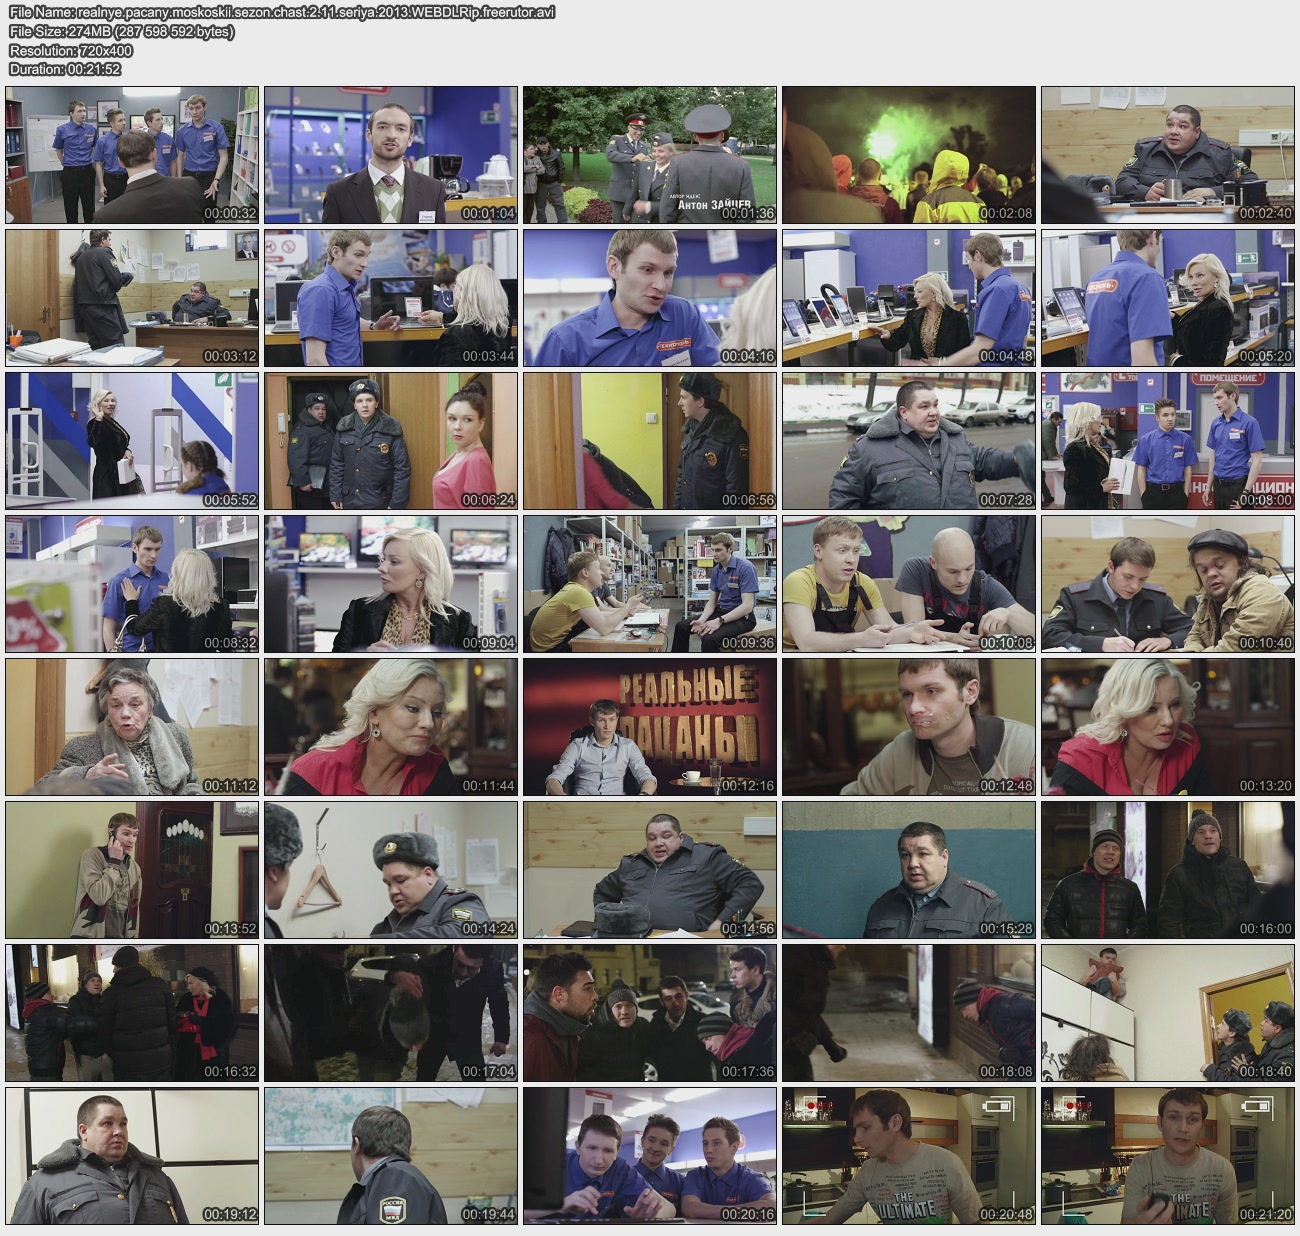Click the thumbnail marked 00:13:52
The width and height of the screenshot is (1300, 1236).
click(x=132, y=870)
